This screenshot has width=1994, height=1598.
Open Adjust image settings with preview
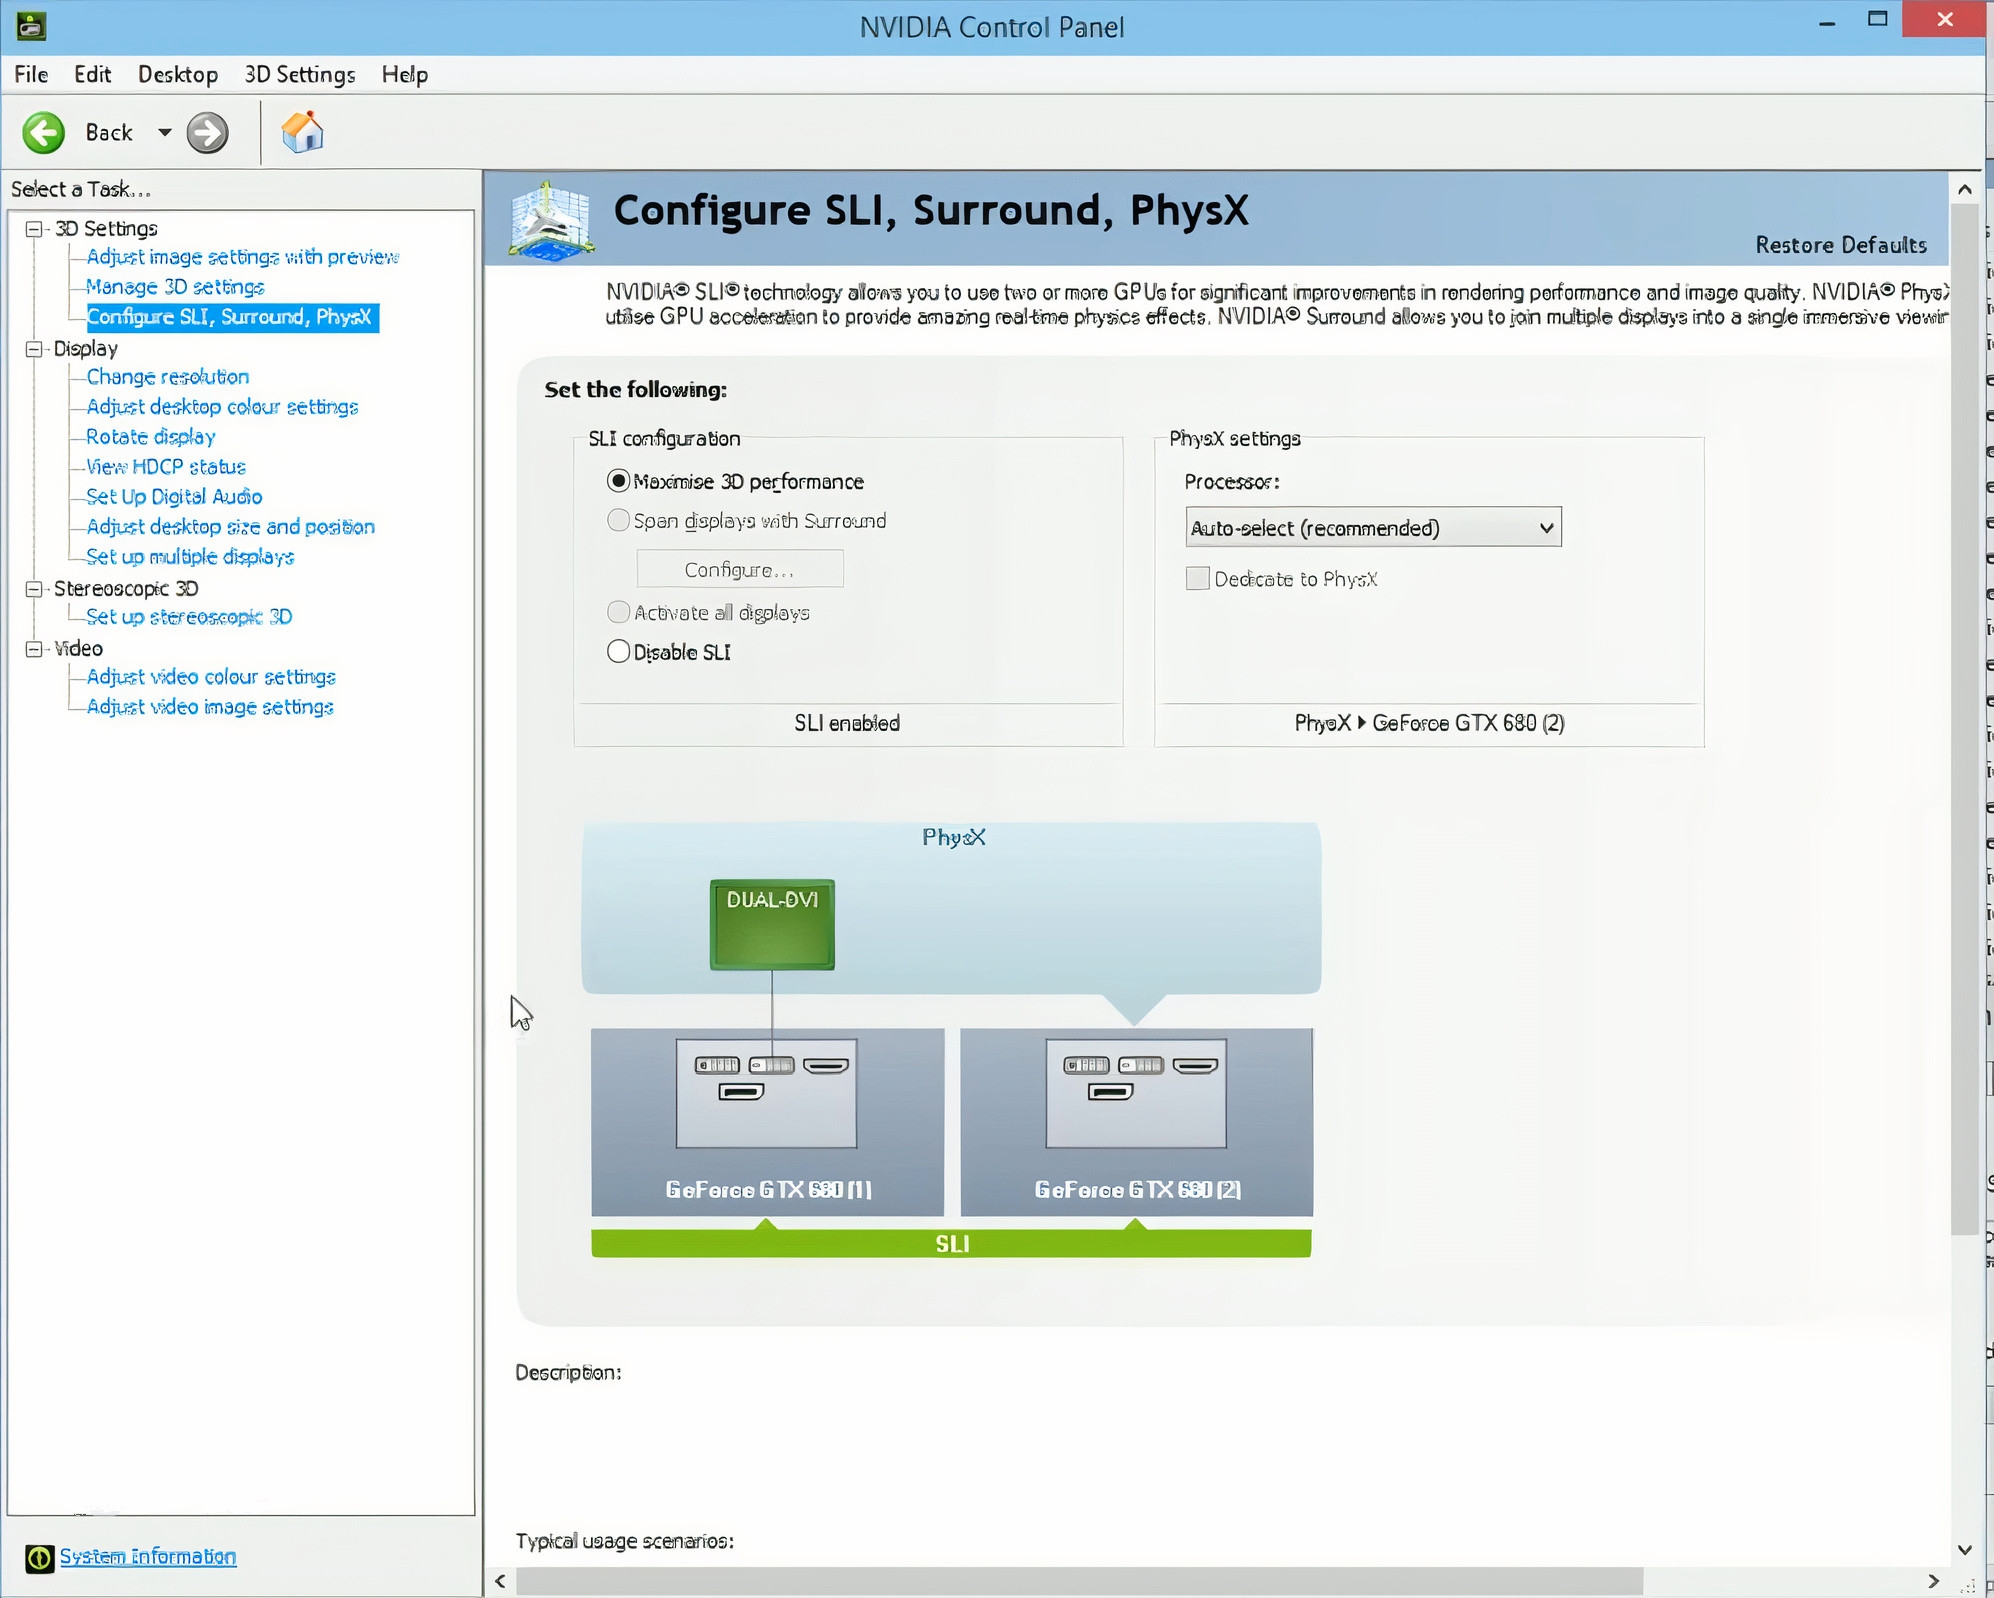(243, 257)
